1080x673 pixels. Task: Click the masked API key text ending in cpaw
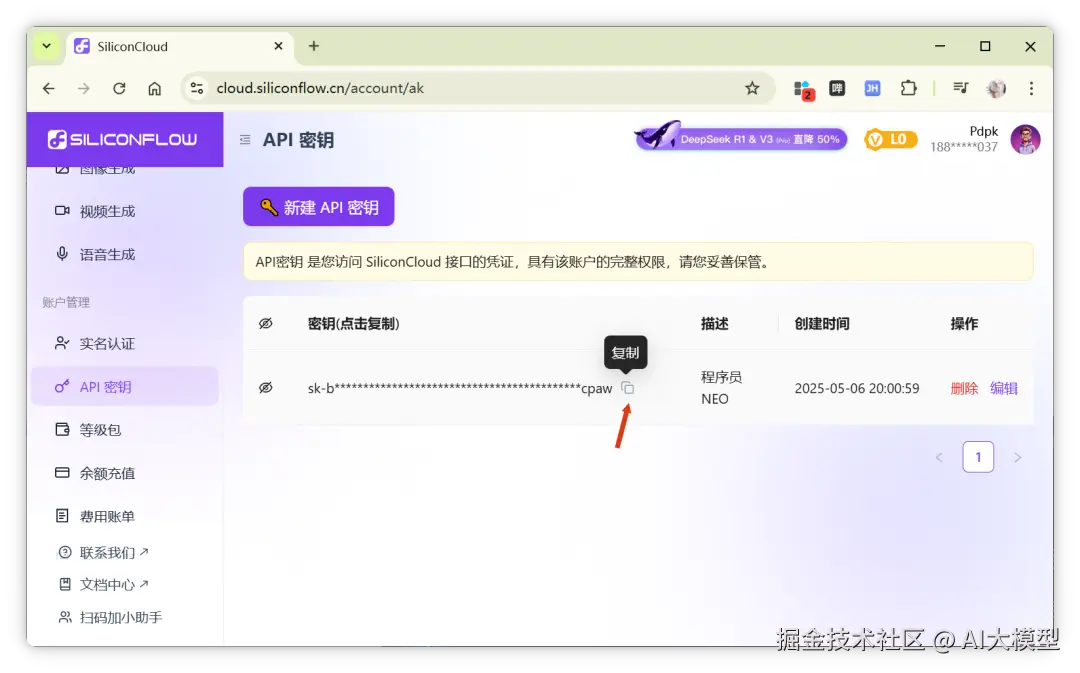point(459,389)
